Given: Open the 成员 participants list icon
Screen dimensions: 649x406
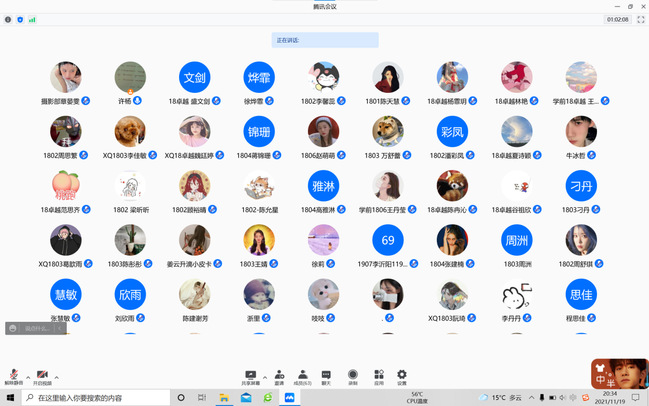Looking at the screenshot, I should [x=302, y=376].
